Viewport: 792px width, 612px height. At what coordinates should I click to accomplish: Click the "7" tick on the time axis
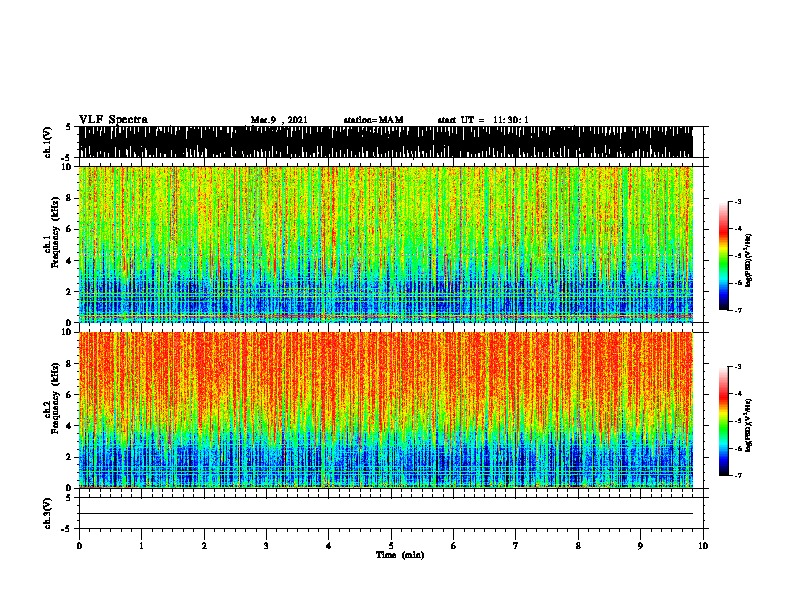point(516,546)
